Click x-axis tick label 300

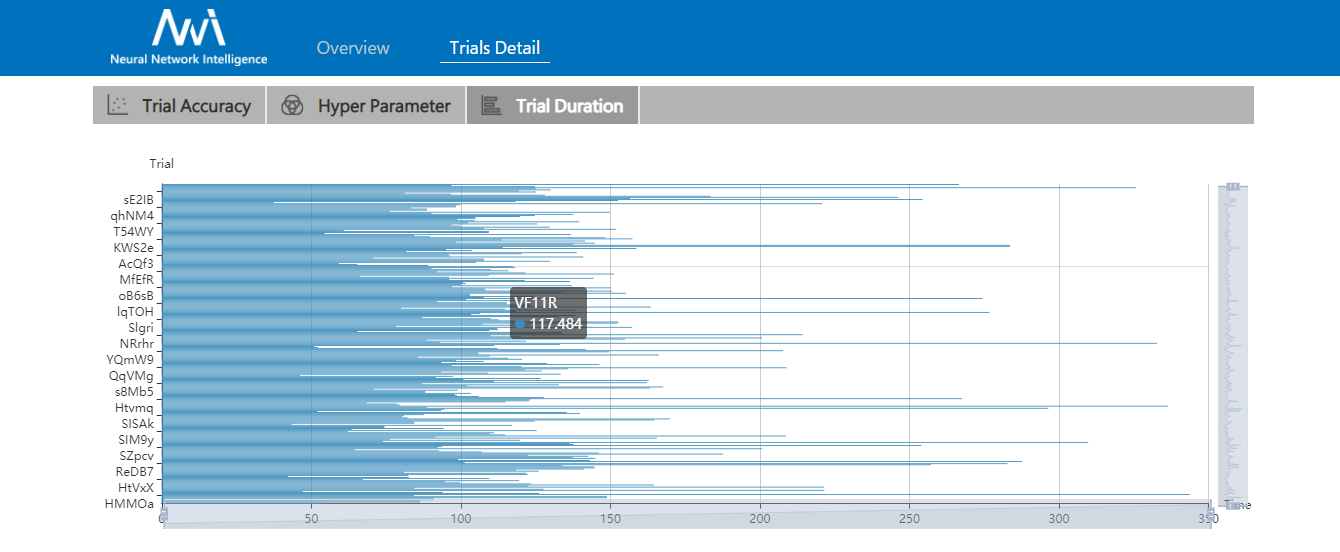coord(1060,519)
